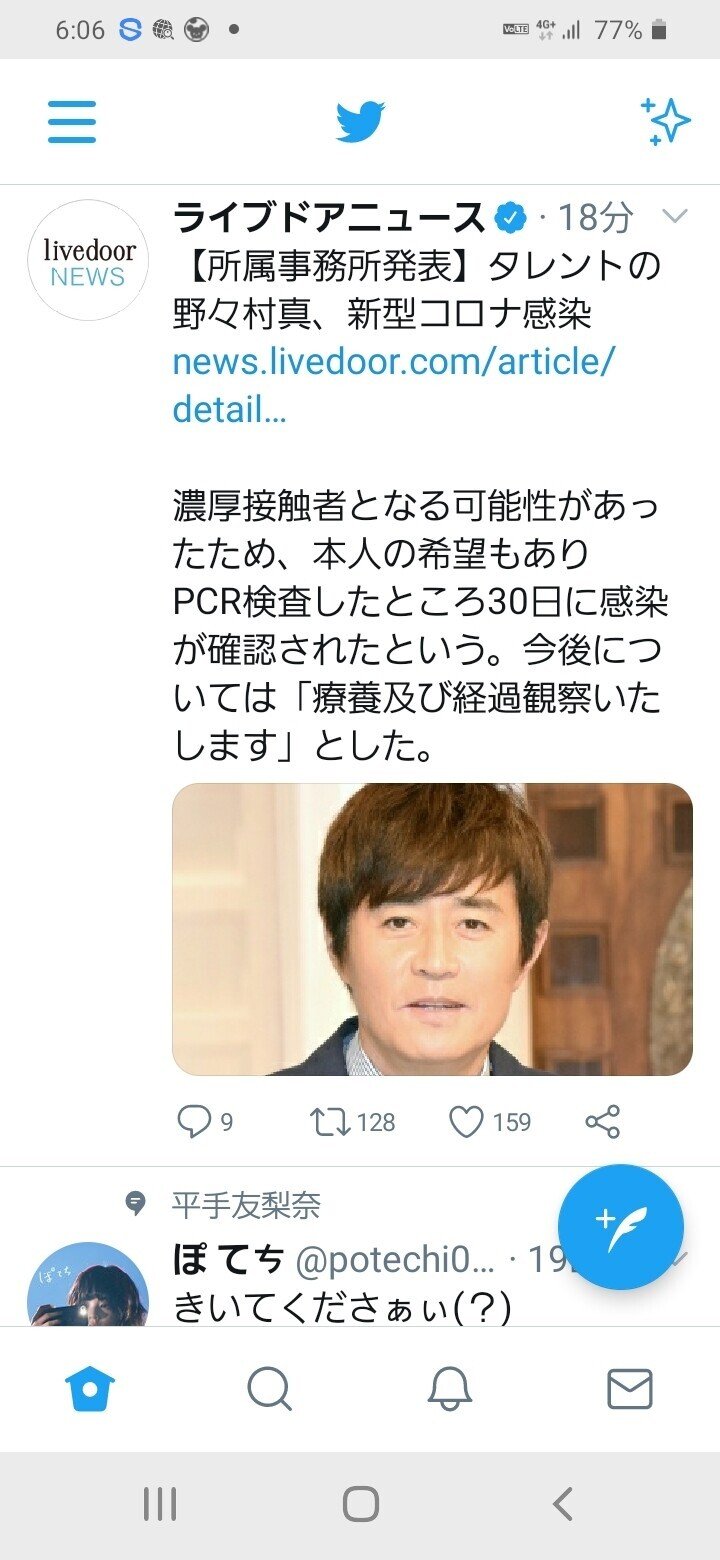Like the livedoor news tweet
The height and width of the screenshot is (1560, 720).
(x=489, y=1122)
